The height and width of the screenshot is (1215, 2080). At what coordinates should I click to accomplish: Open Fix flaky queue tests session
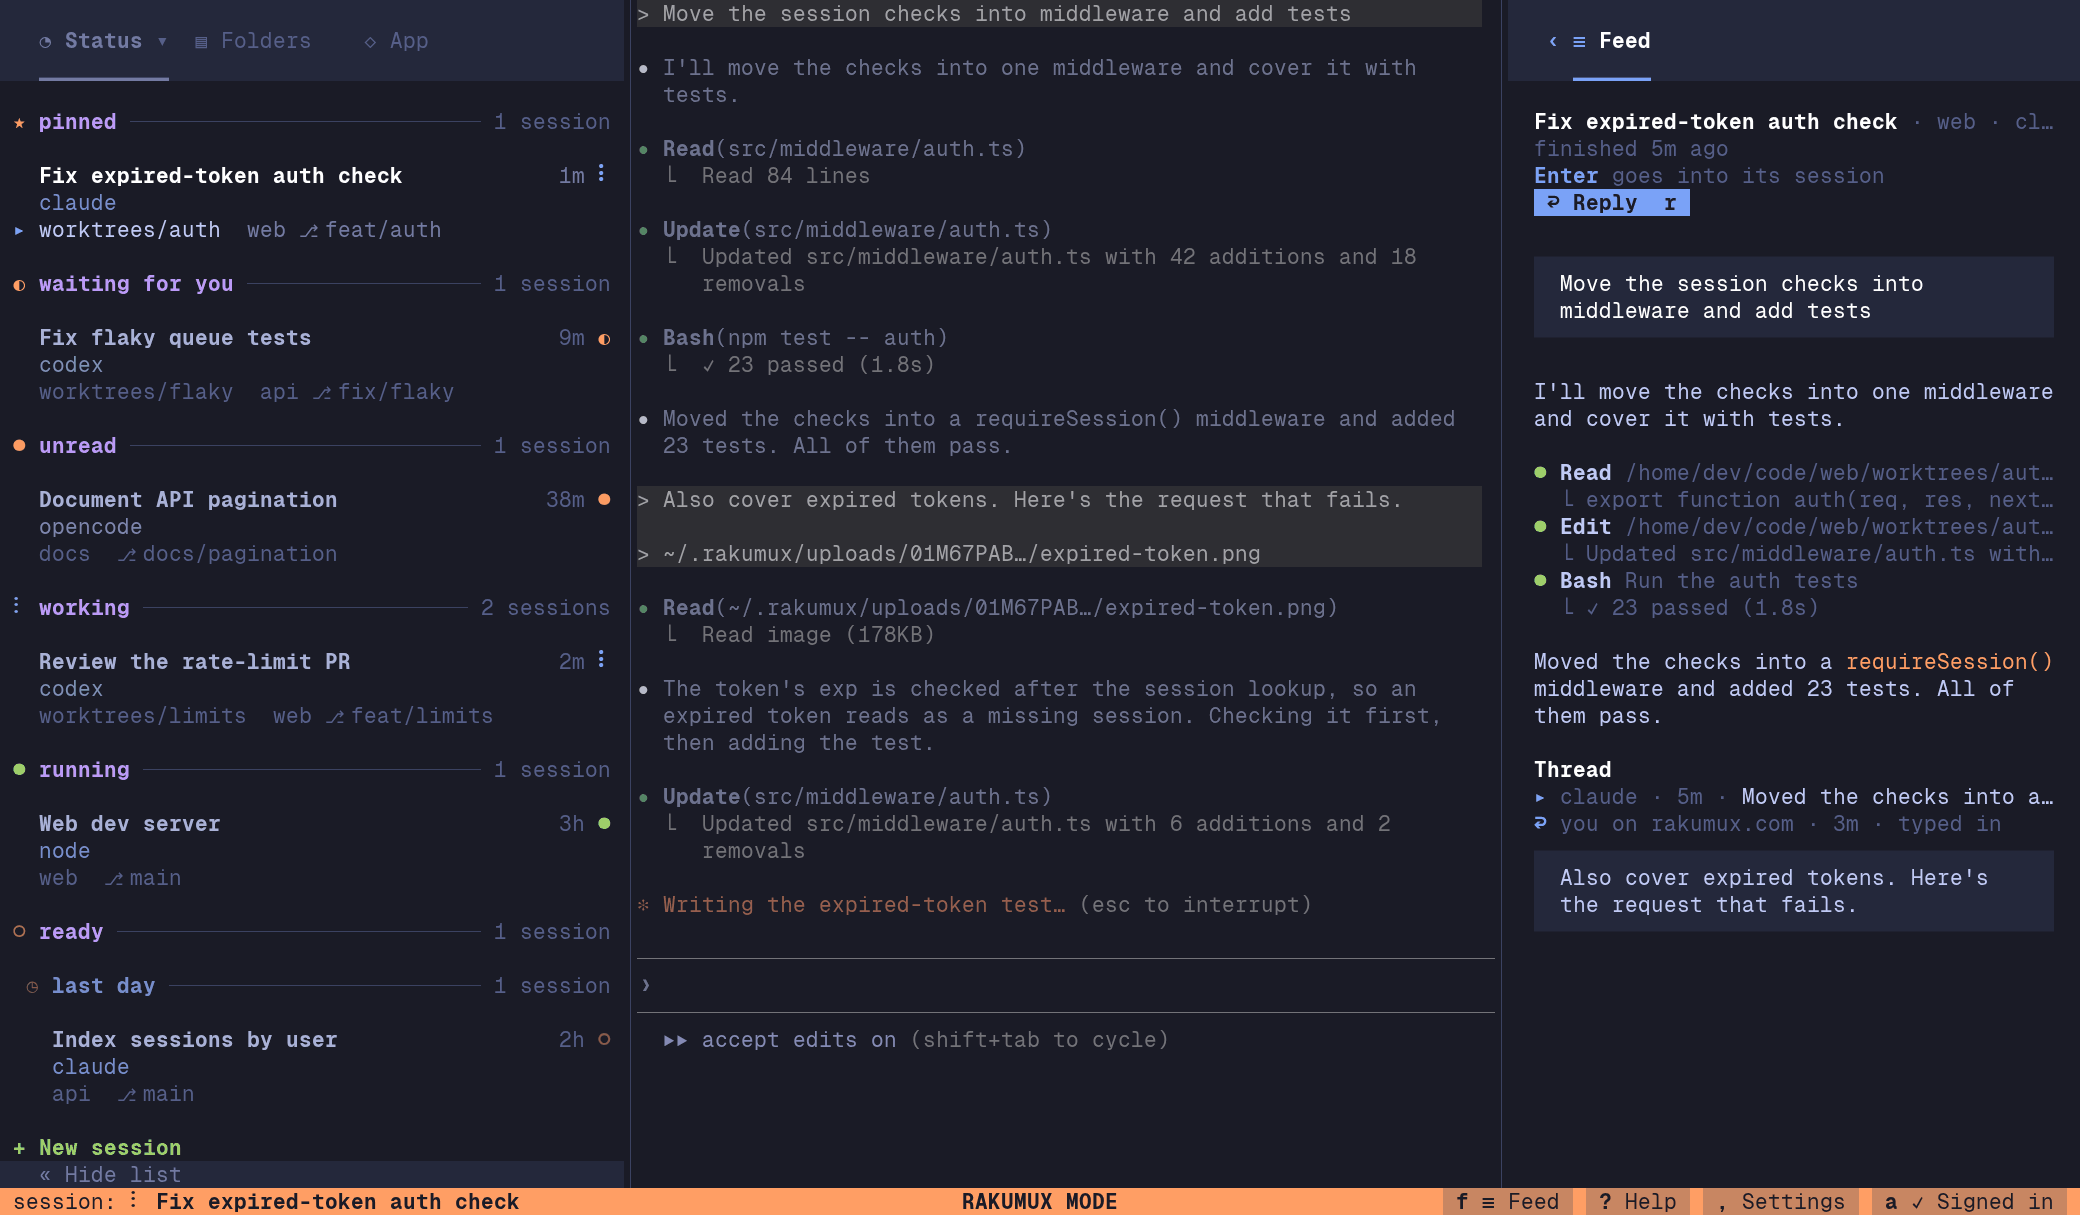click(175, 338)
